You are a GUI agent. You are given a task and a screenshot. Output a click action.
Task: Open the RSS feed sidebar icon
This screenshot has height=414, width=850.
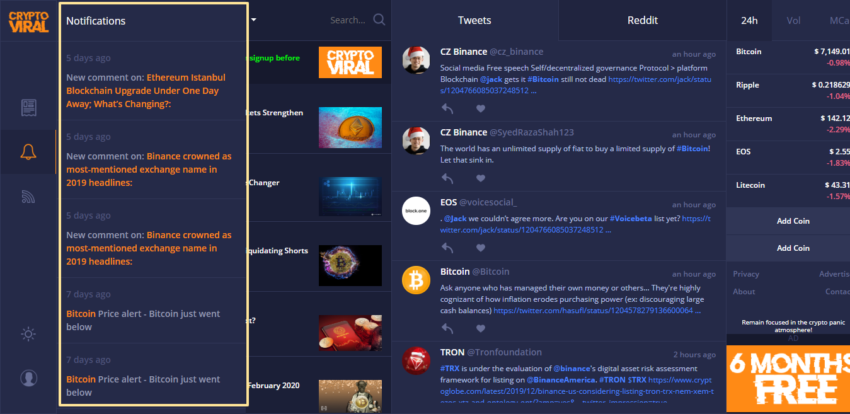point(28,196)
